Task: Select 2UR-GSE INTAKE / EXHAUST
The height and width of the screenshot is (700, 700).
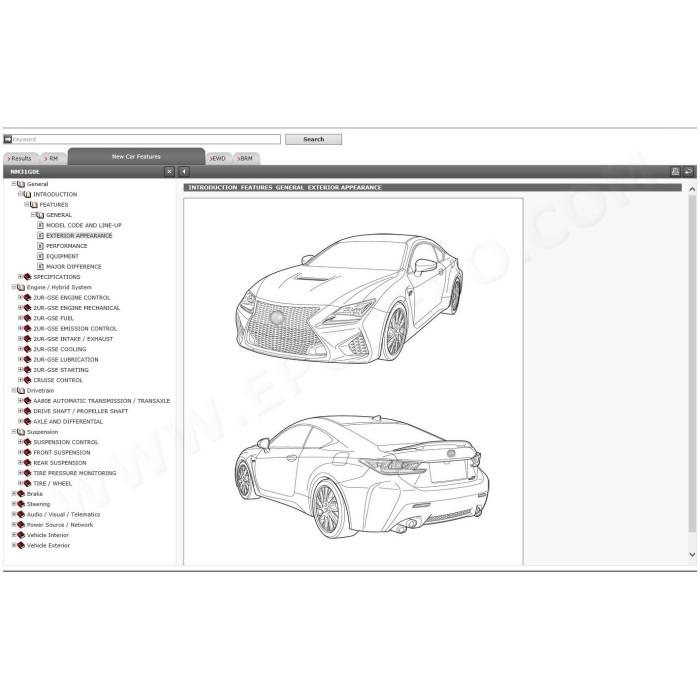Action: (73, 339)
